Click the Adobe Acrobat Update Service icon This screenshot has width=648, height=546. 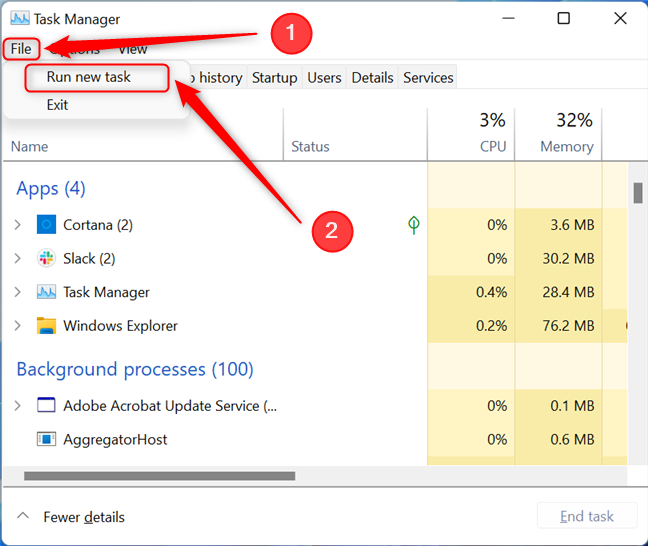[46, 405]
